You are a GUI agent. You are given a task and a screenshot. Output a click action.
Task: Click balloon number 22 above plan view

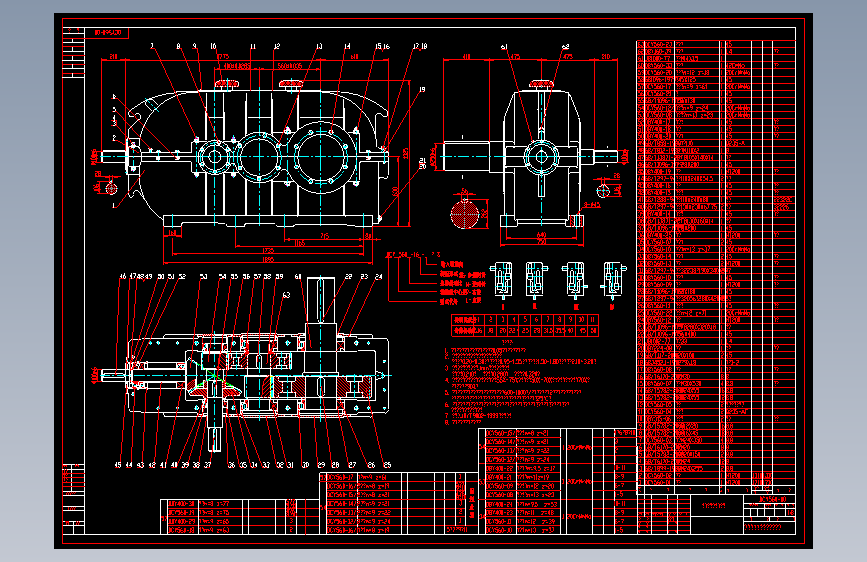pos(348,276)
